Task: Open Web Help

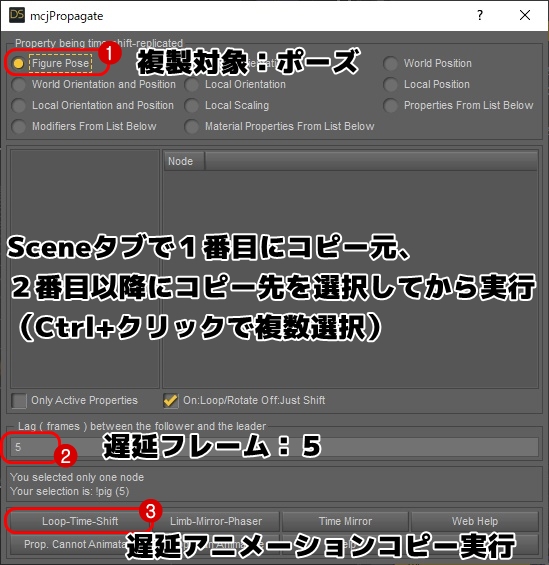Action: point(475,521)
